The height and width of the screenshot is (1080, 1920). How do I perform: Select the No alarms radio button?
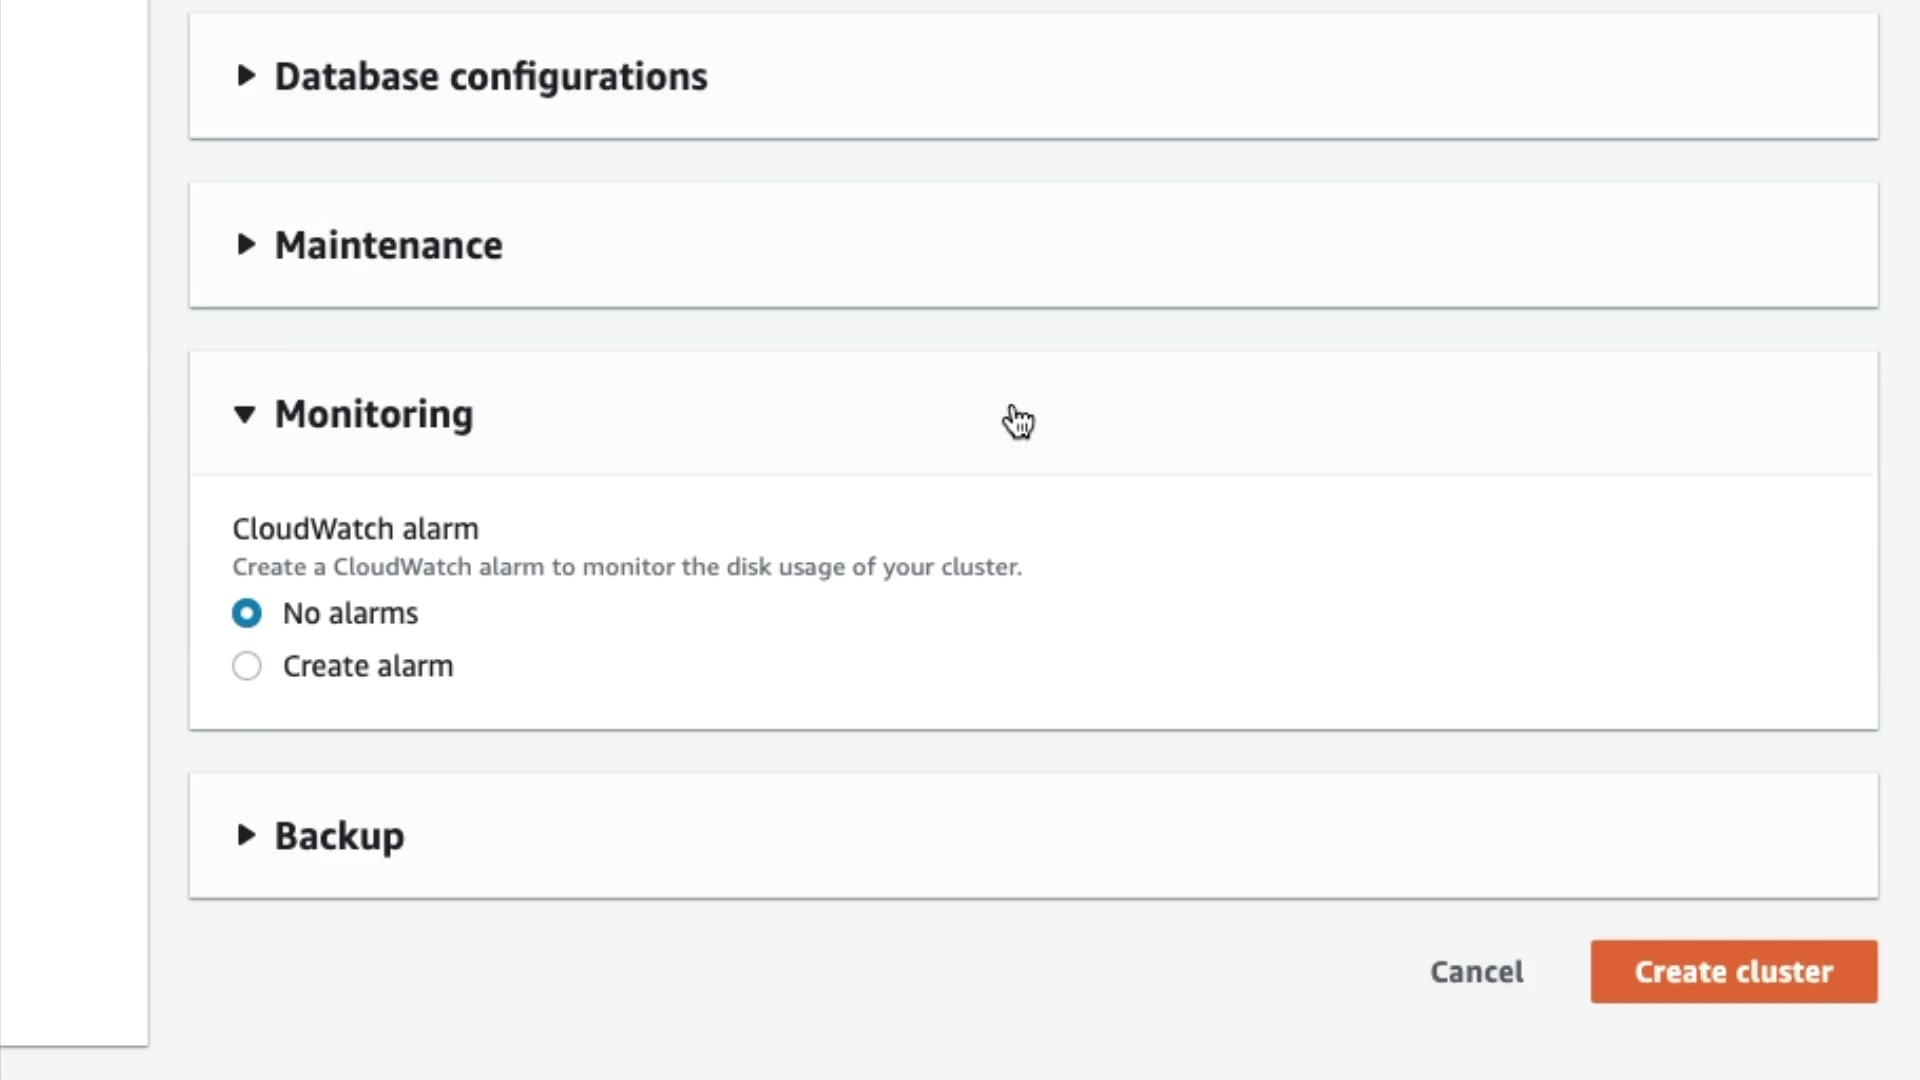coord(247,613)
